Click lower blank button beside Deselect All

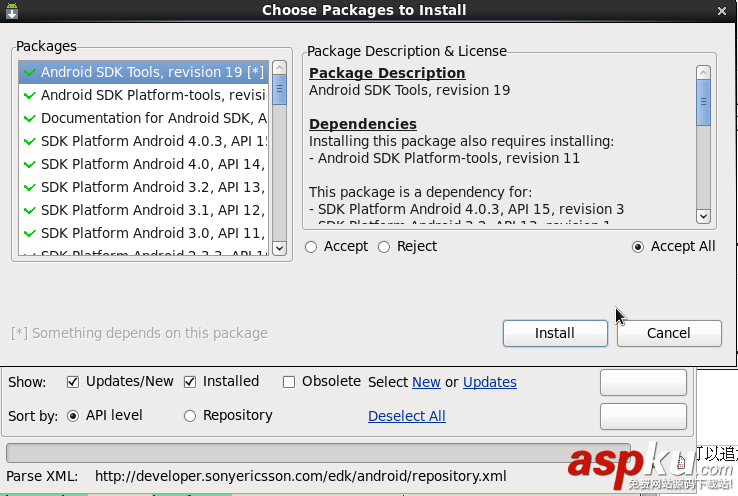(643, 416)
